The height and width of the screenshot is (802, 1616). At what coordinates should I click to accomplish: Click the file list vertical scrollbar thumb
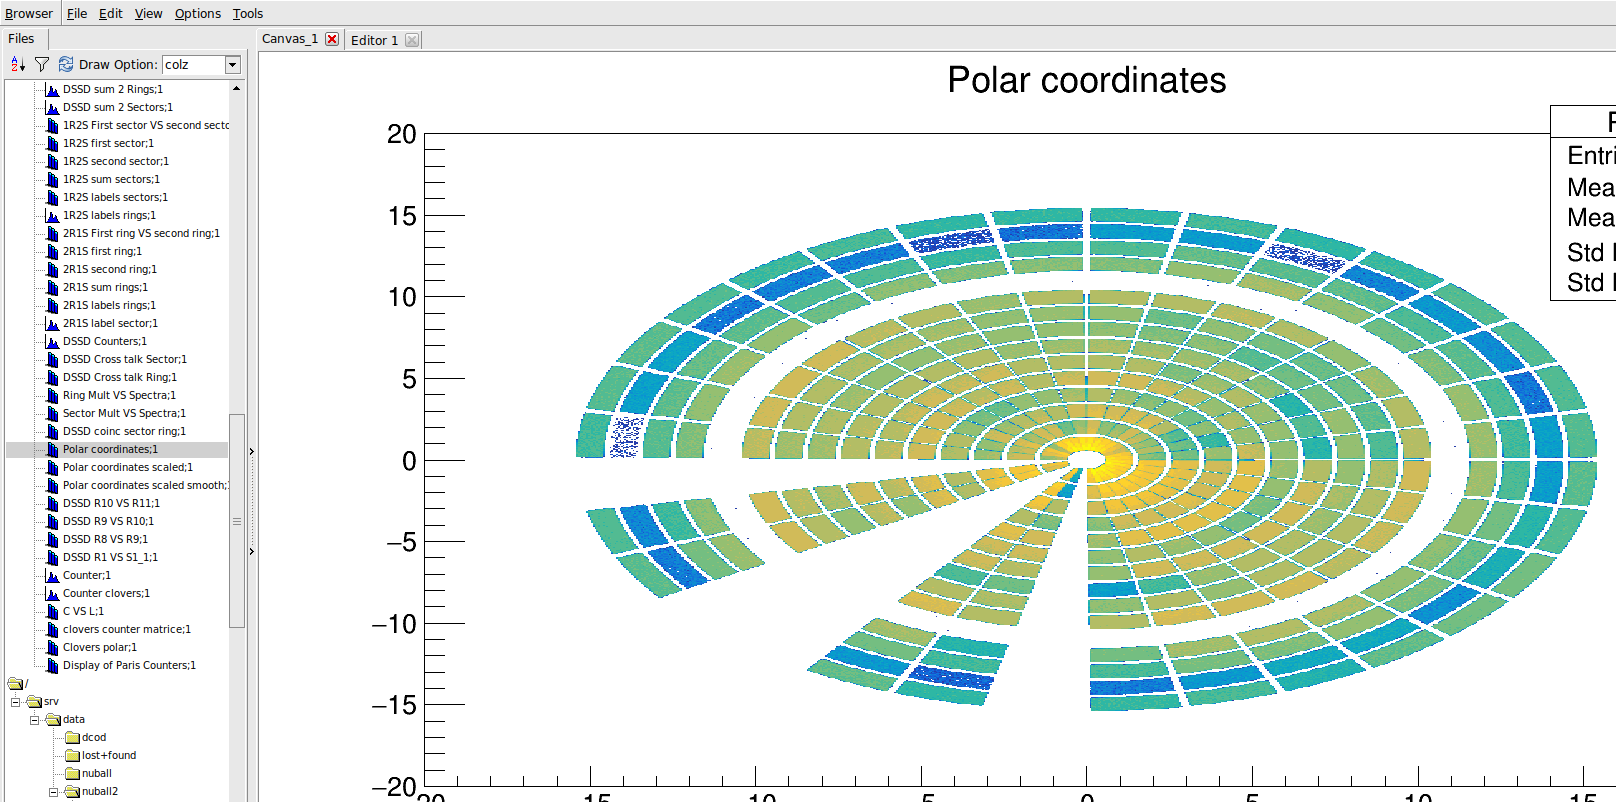click(237, 520)
